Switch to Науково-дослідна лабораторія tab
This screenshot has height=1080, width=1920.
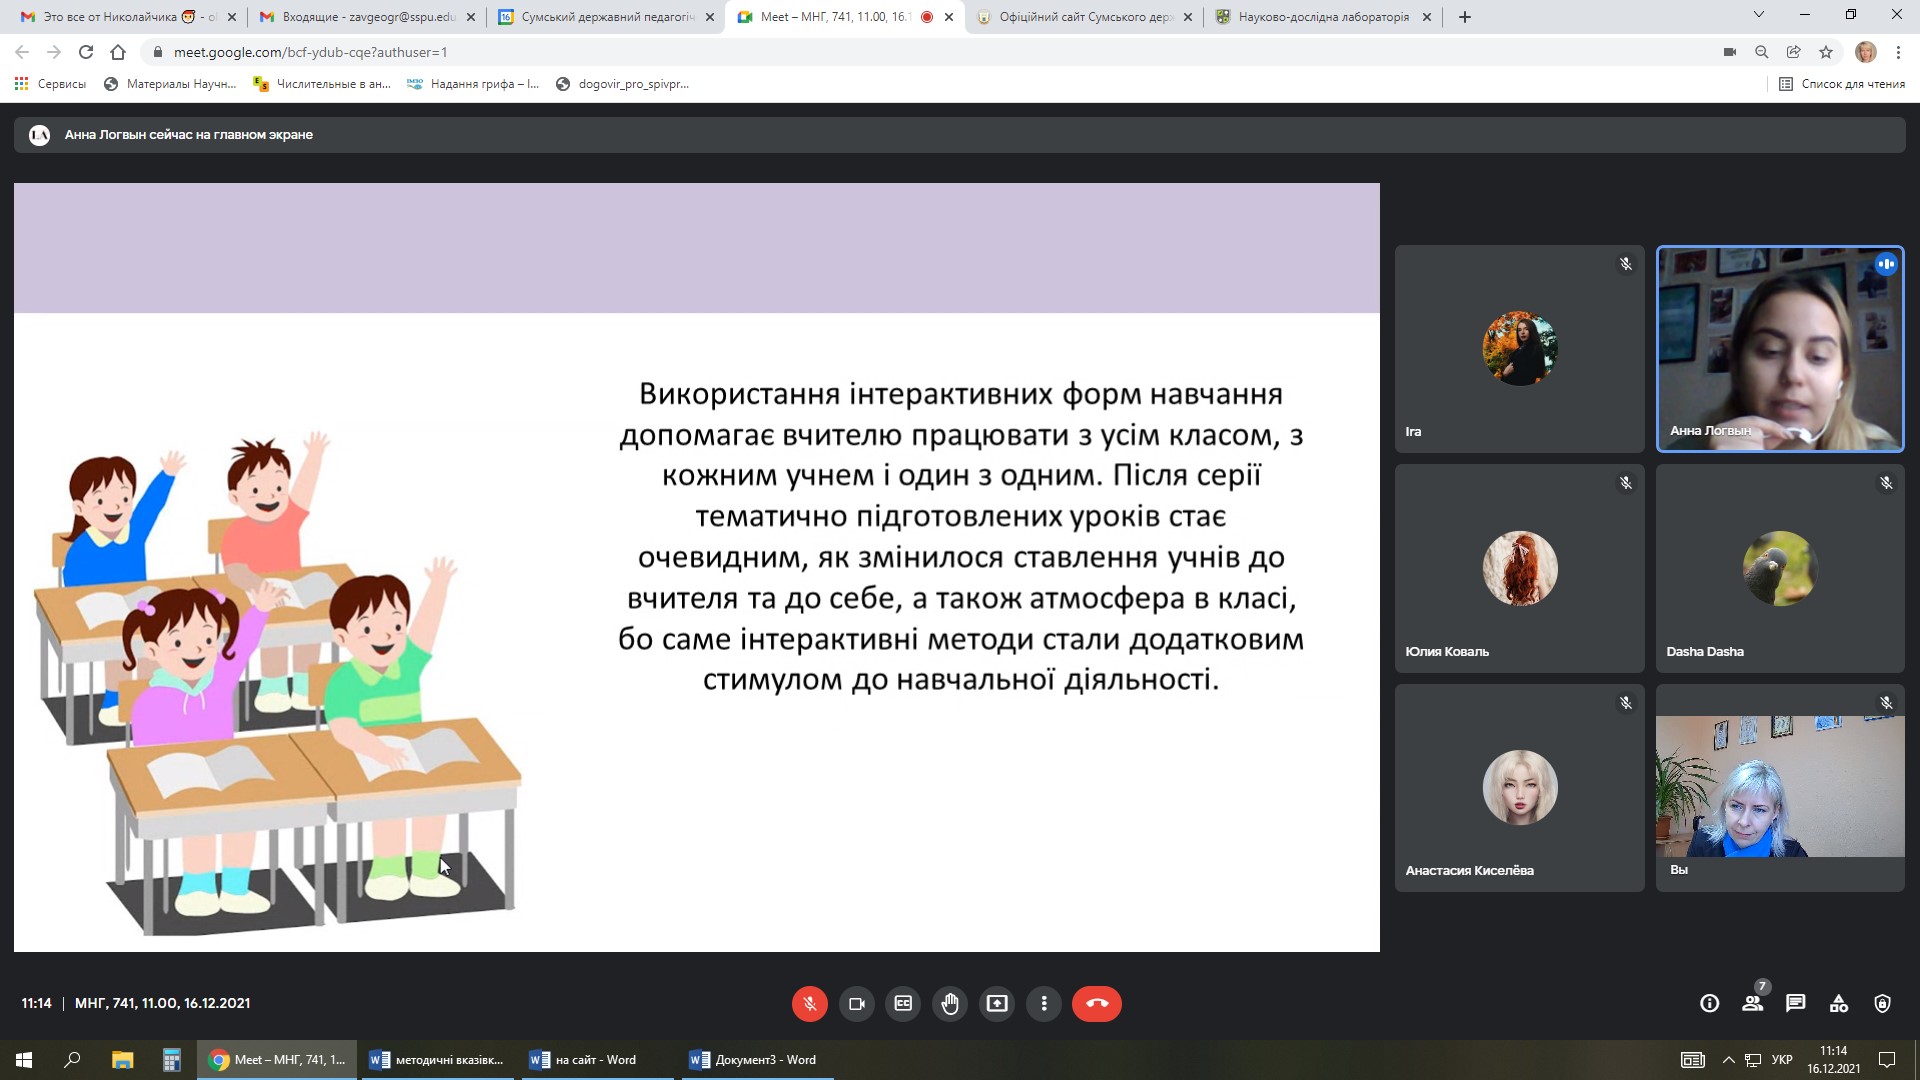1322,17
